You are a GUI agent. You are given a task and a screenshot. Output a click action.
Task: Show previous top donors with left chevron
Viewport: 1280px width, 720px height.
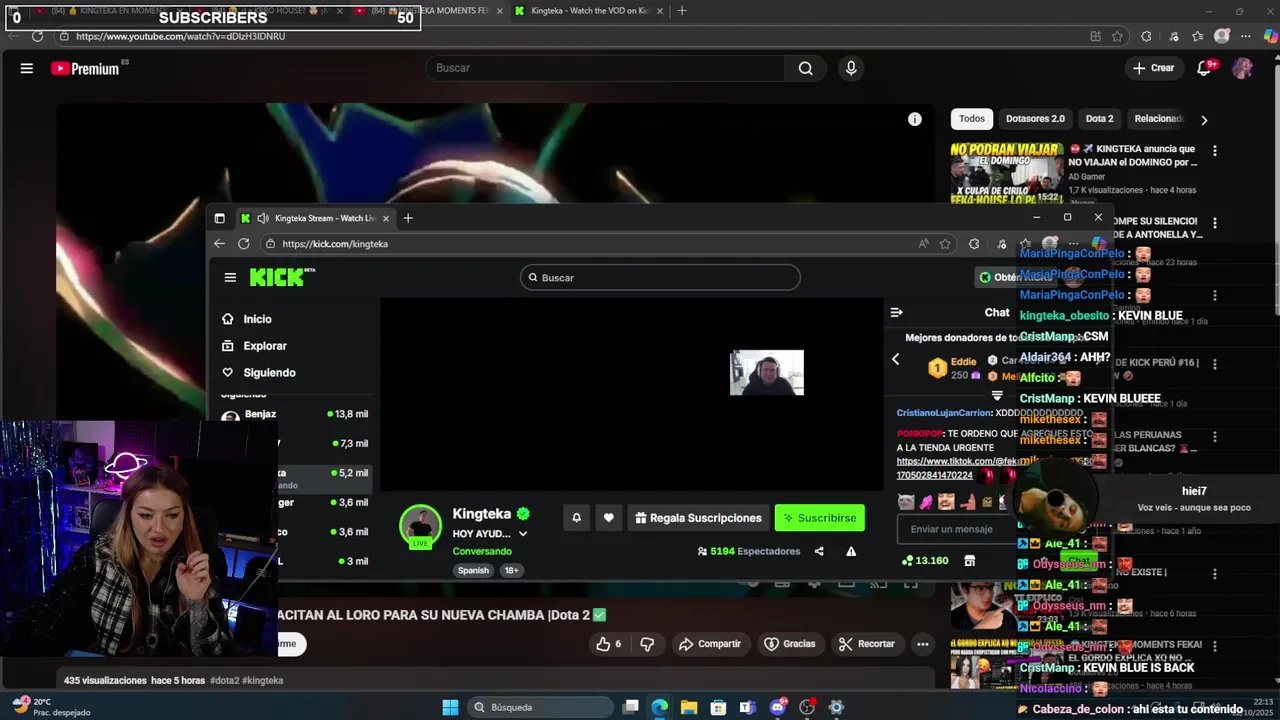895,359
